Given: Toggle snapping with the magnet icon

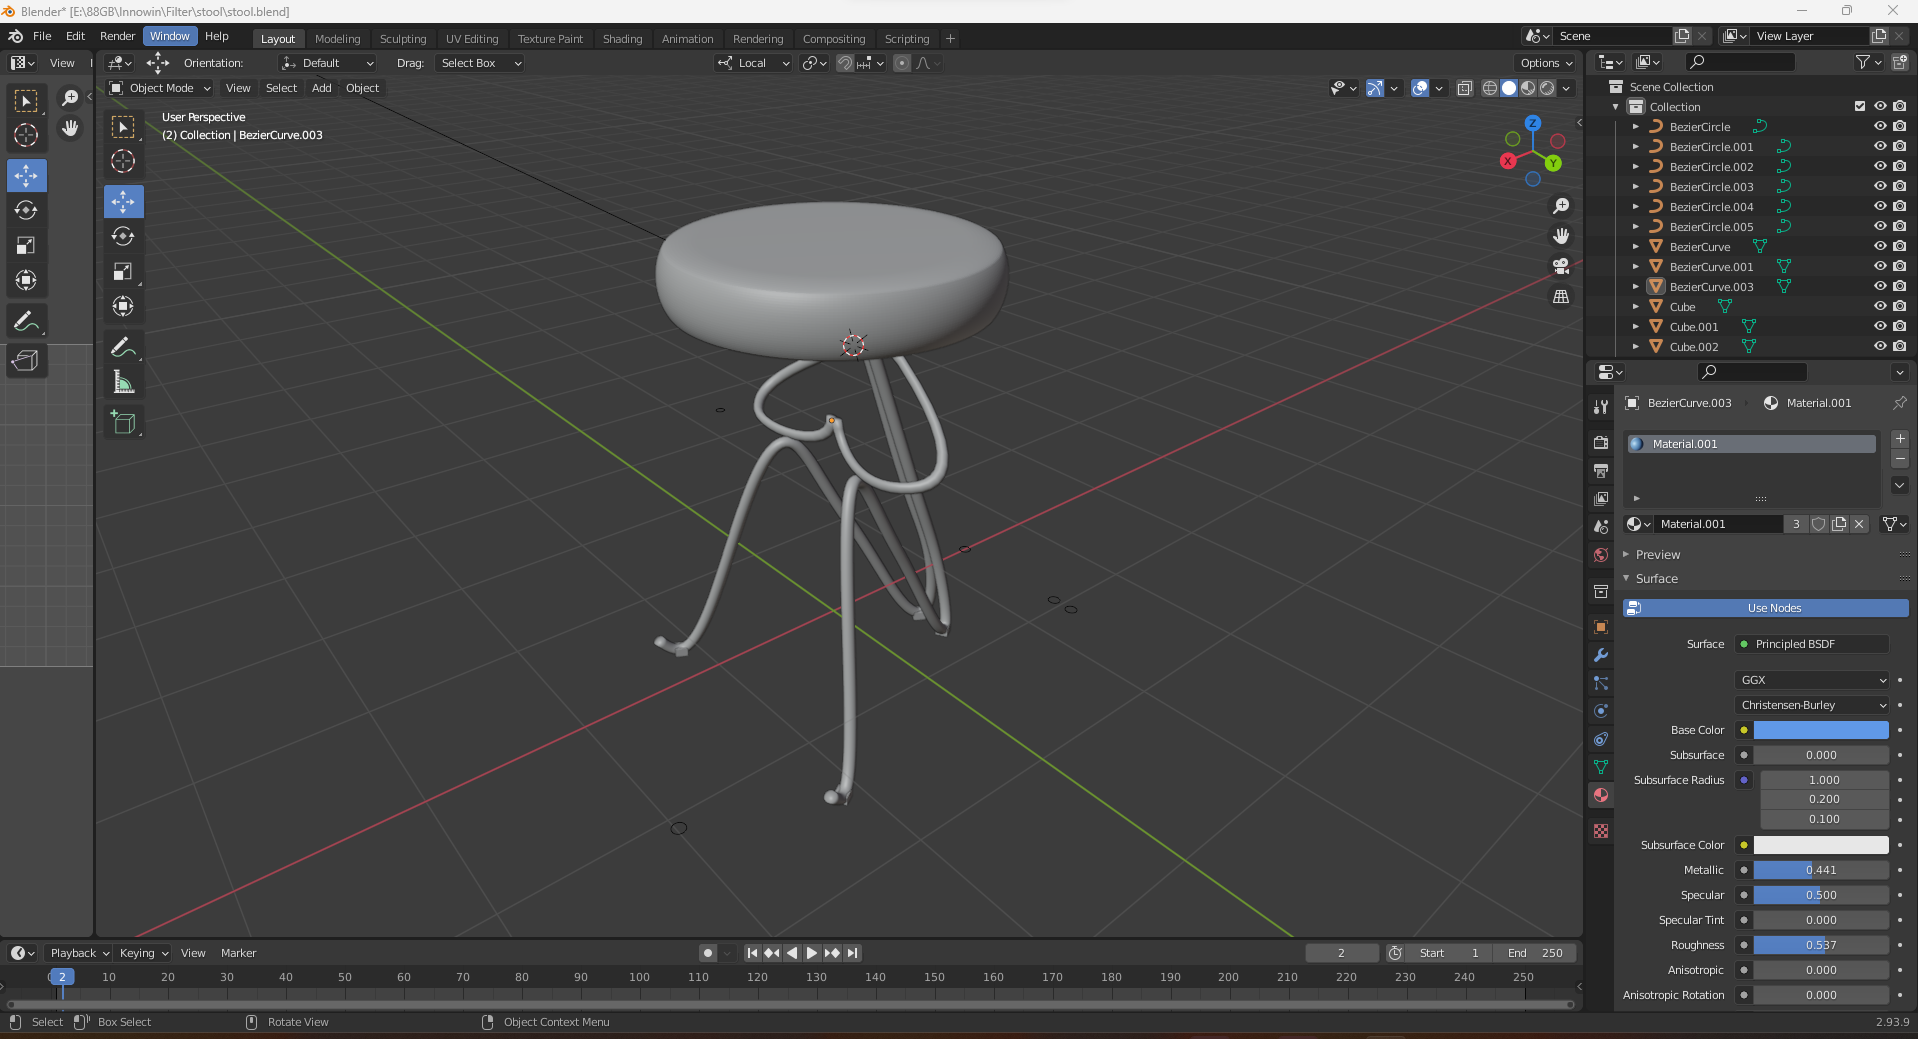Looking at the screenshot, I should click(x=845, y=63).
